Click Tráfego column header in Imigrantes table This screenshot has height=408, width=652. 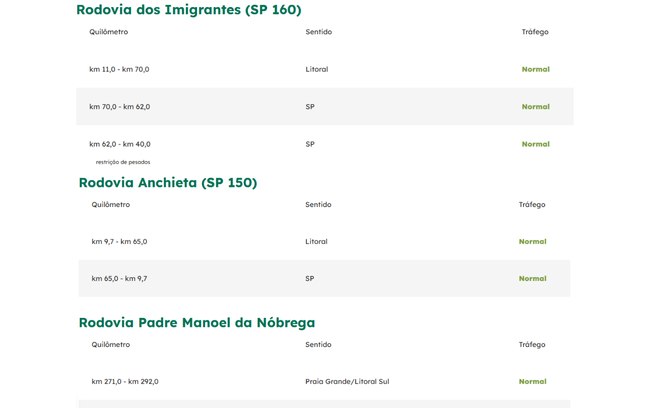(x=535, y=32)
